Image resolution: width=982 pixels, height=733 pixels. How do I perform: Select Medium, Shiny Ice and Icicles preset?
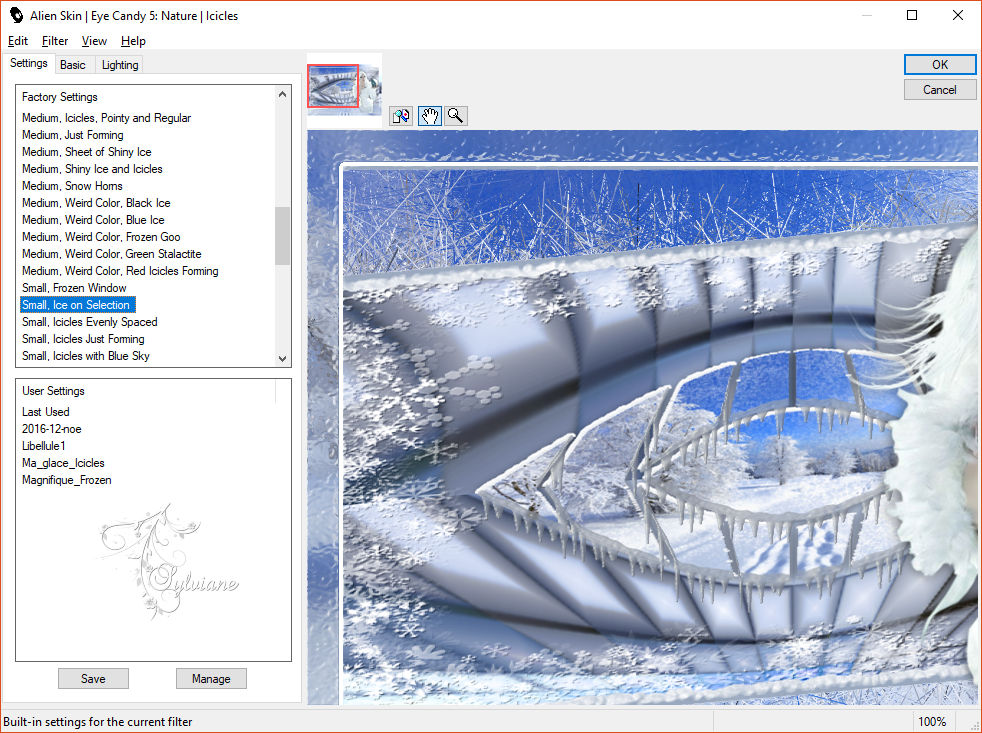click(x=92, y=169)
